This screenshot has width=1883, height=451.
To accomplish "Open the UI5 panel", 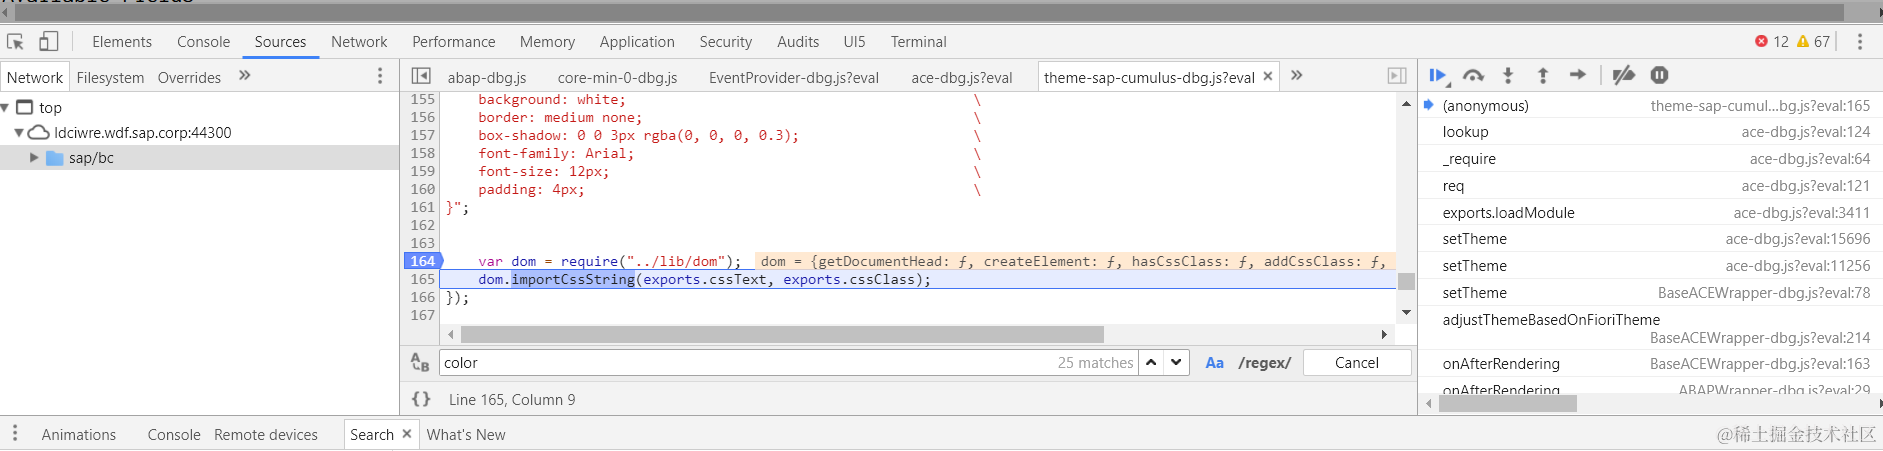I will coord(854,42).
